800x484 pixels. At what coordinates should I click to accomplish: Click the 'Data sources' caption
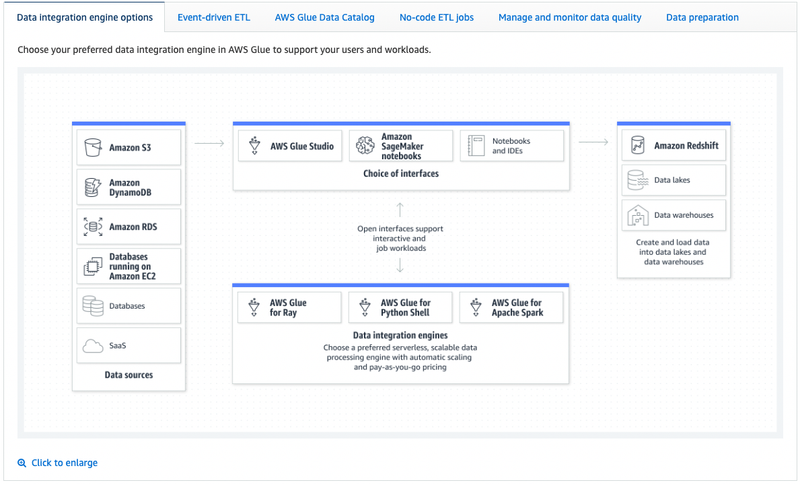tap(129, 375)
